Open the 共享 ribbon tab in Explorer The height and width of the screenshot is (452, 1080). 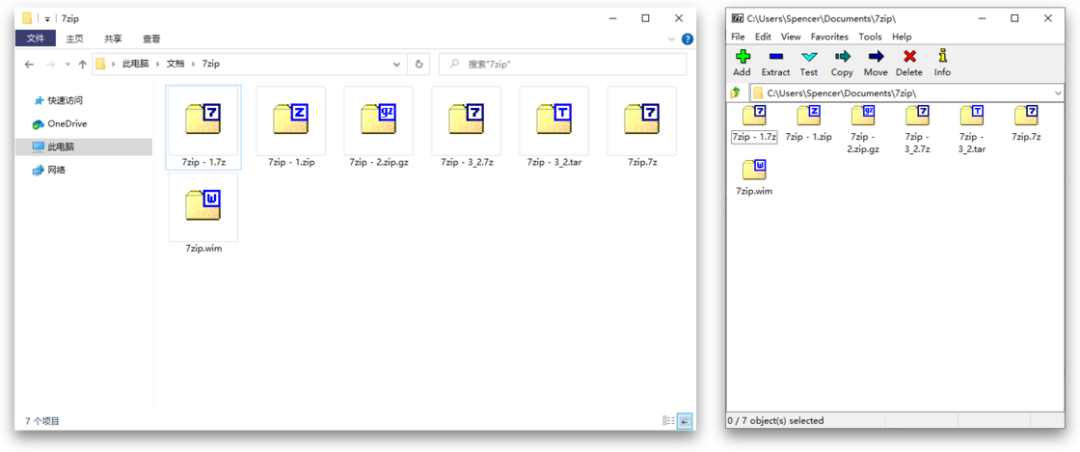pyautogui.click(x=113, y=39)
